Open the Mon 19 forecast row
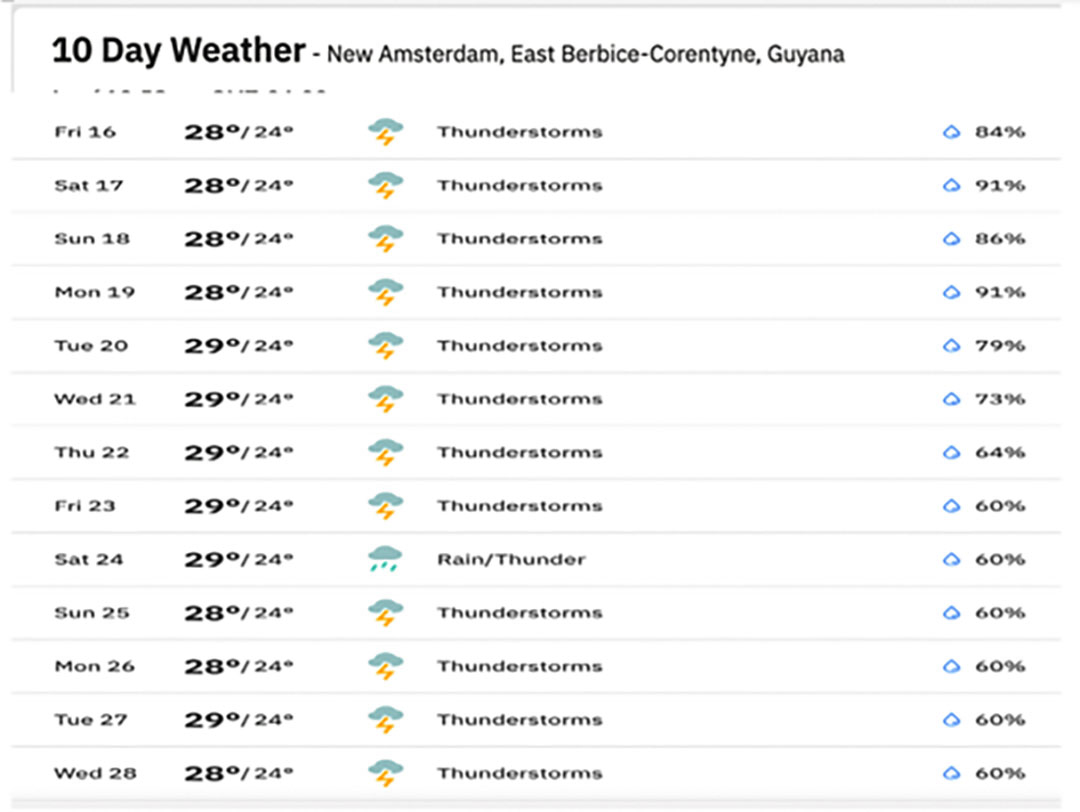The height and width of the screenshot is (812, 1080). pos(536,292)
